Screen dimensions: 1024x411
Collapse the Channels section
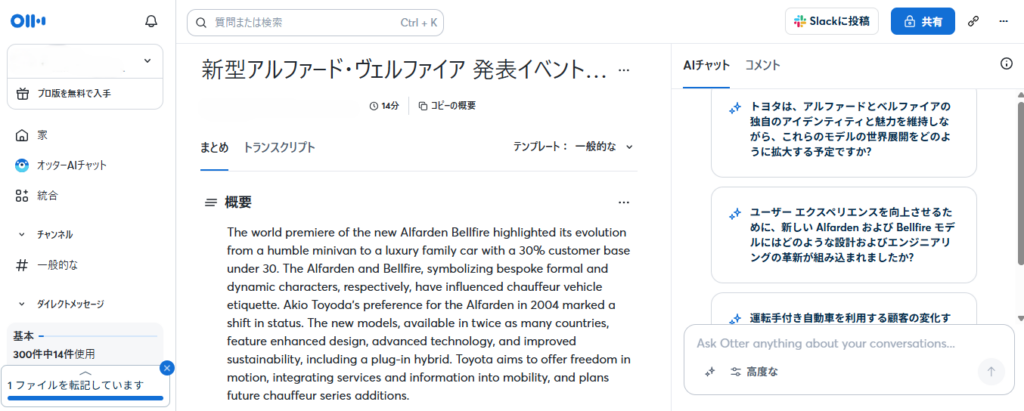(22, 234)
